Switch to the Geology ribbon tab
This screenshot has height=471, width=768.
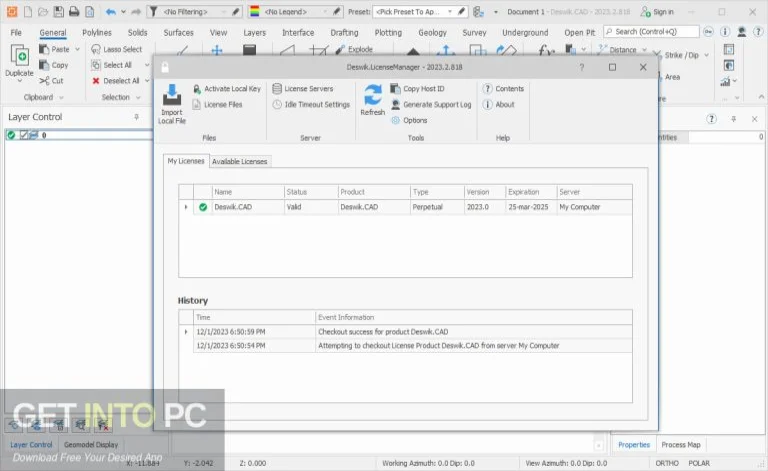pos(432,32)
